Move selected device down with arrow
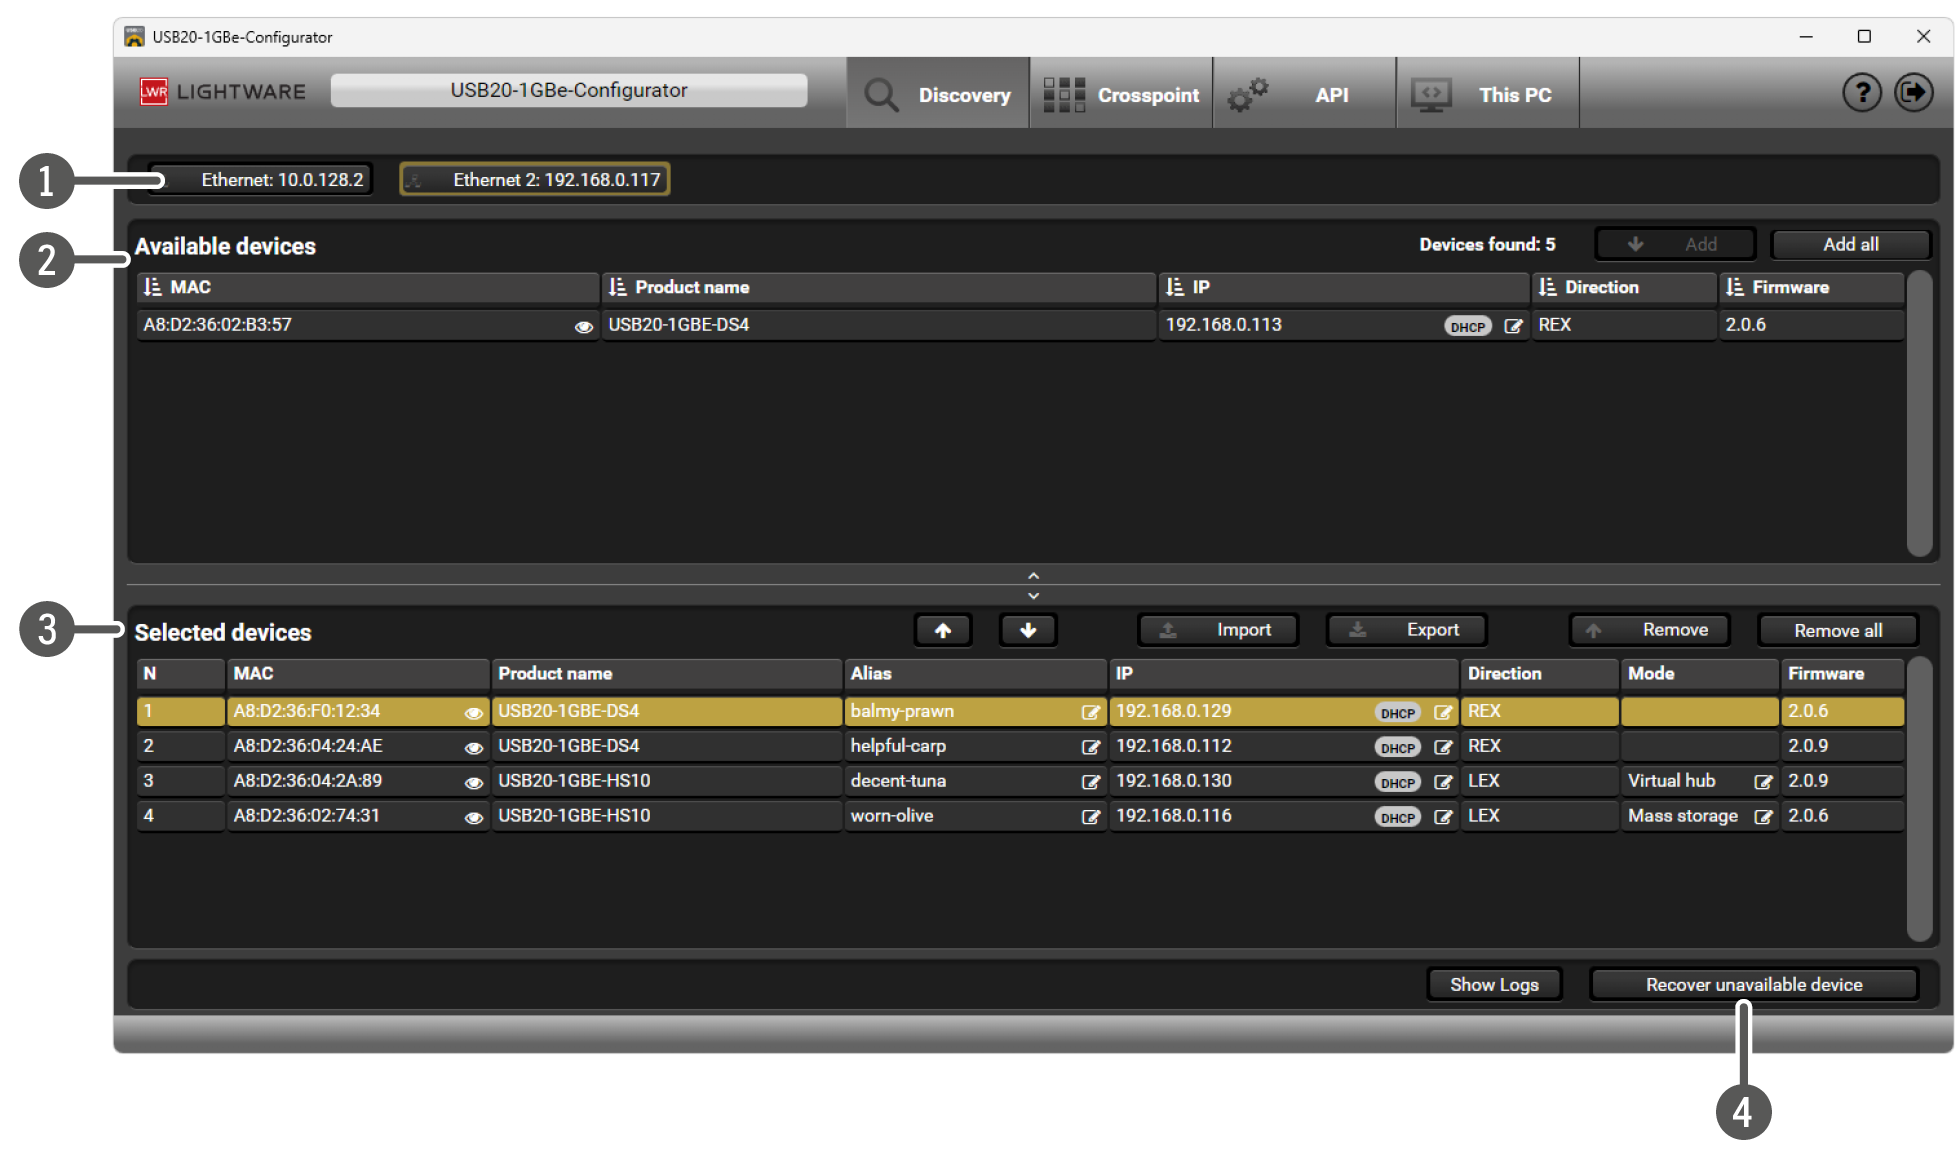Image resolution: width=1955 pixels, height=1151 pixels. [x=1027, y=630]
